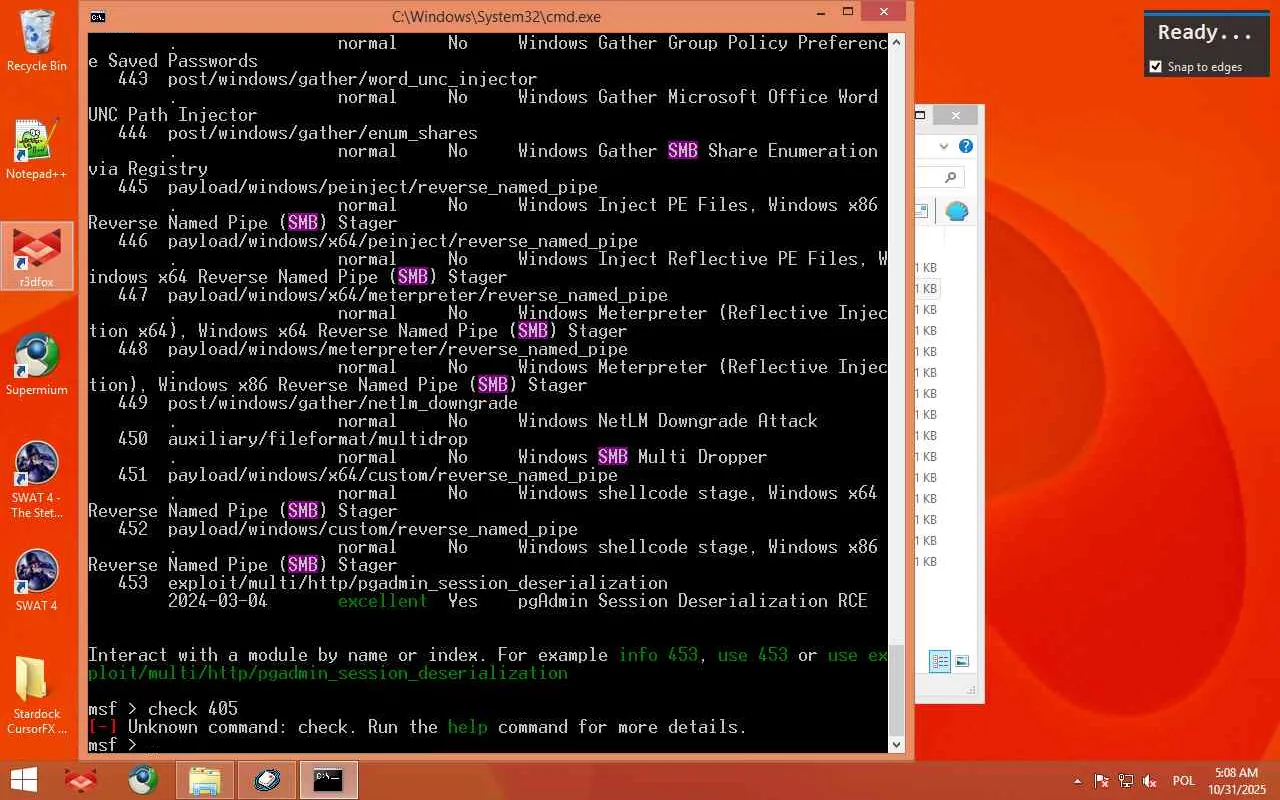Image resolution: width=1280 pixels, height=800 pixels.
Task: Click the green 'excellent' rank text
Action: pos(382,601)
